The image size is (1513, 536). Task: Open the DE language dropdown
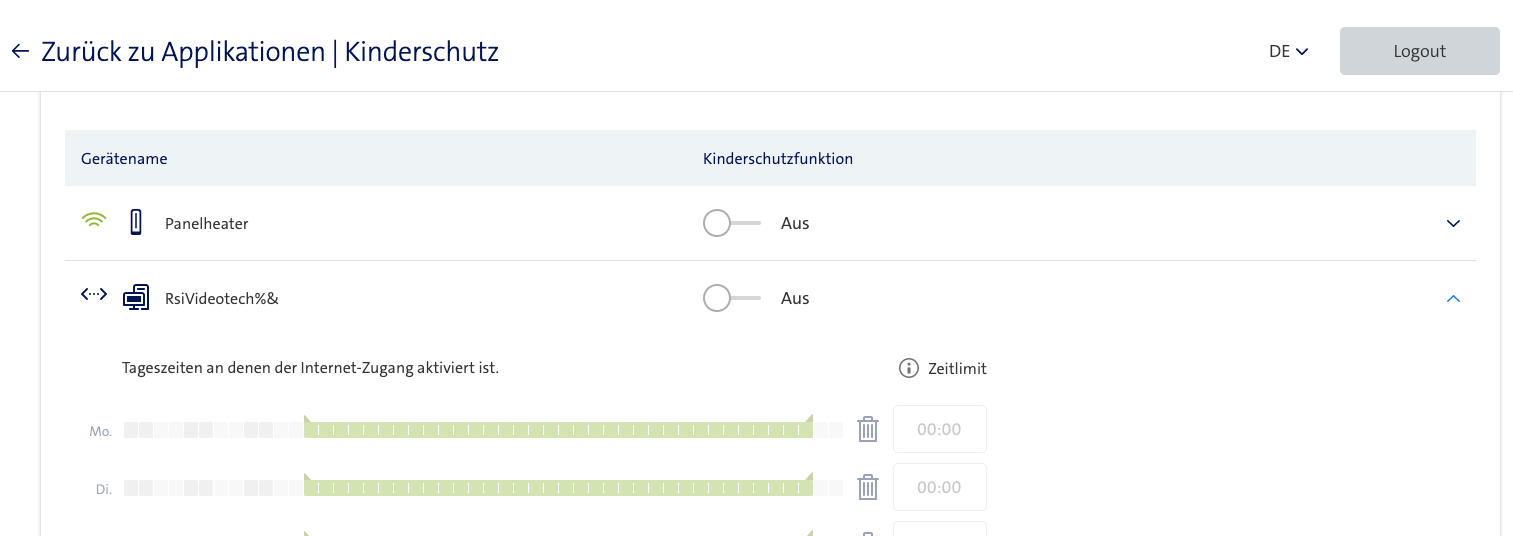1288,52
